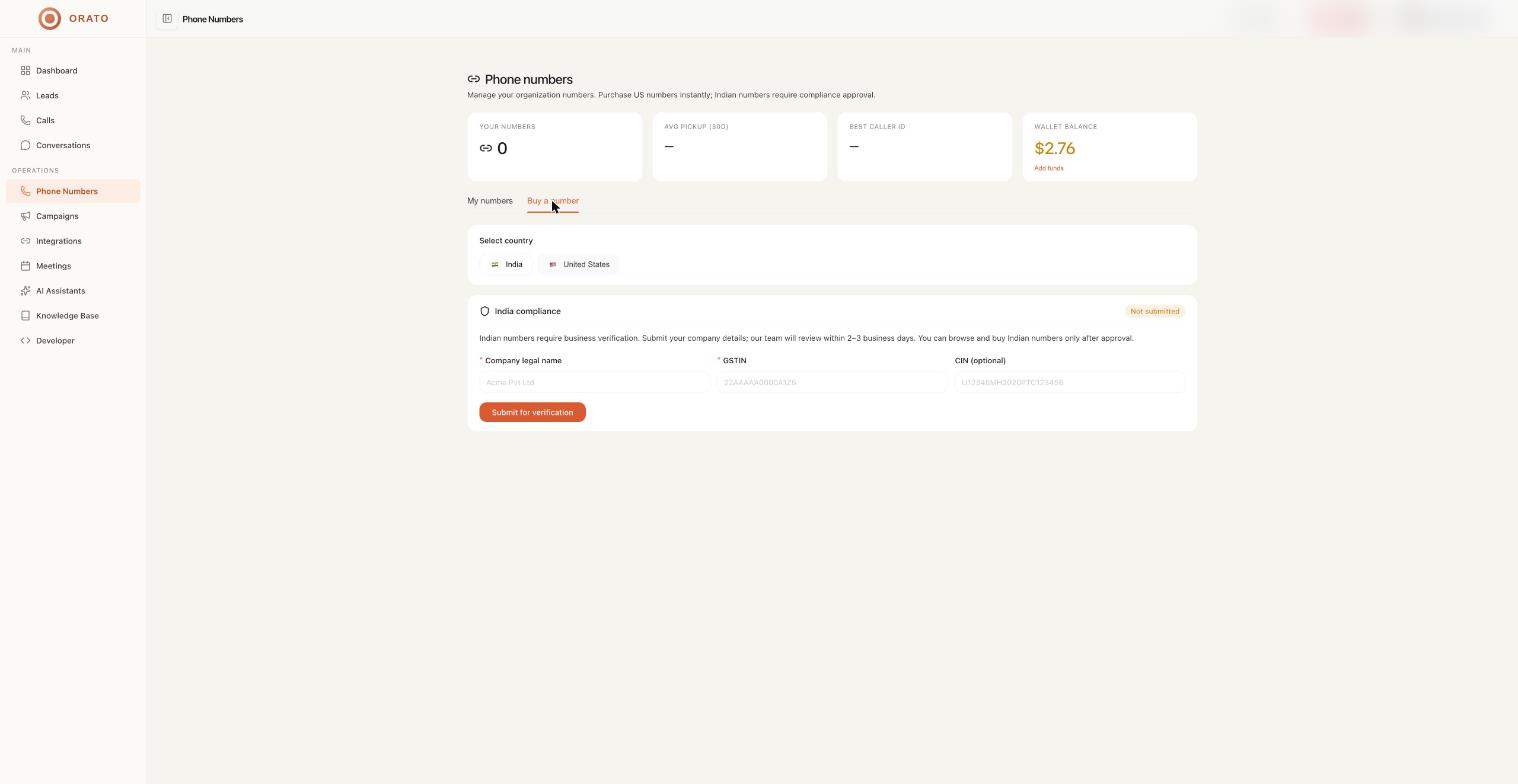The image size is (1518, 784).
Task: Click the YOUR NUMBERS card label
Action: (507, 127)
